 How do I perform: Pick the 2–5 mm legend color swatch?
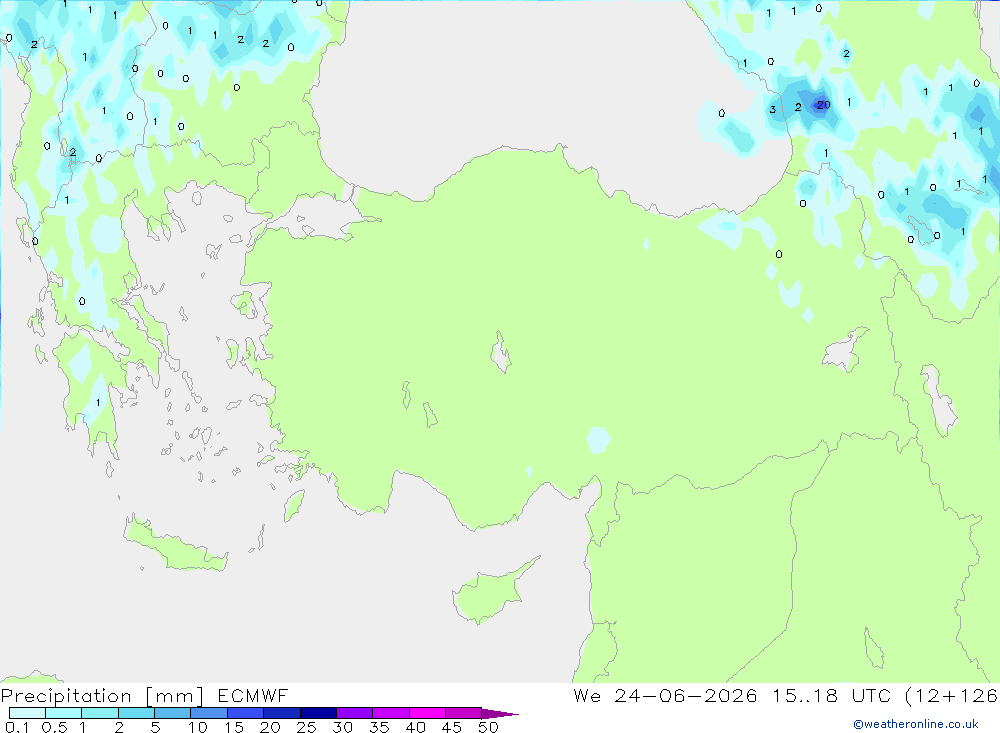point(136,713)
